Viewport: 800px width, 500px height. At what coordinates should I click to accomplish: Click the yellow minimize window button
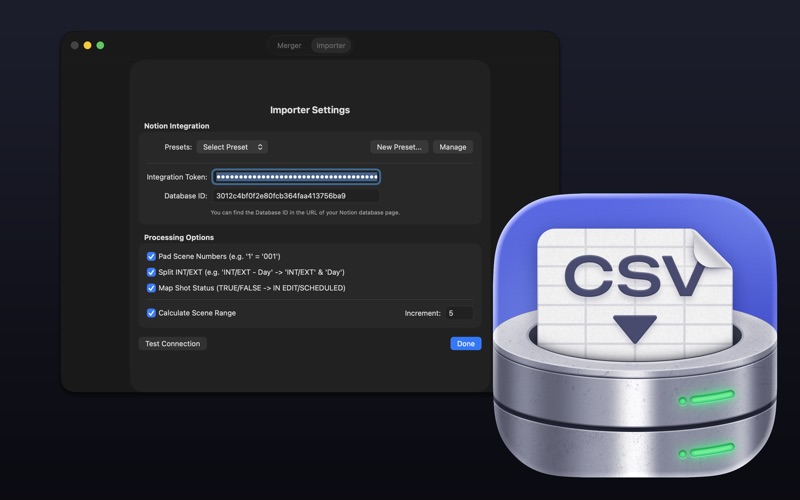pos(87,45)
